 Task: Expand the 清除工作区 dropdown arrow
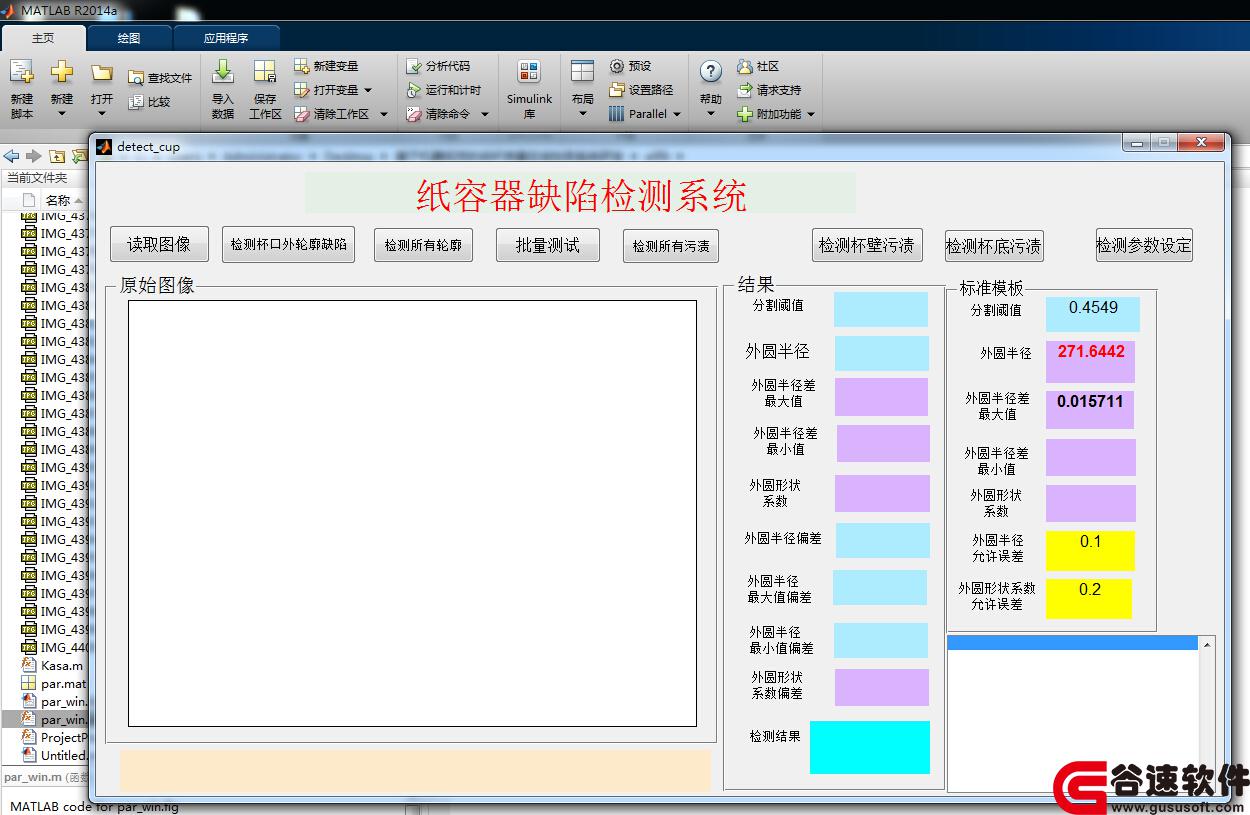[x=383, y=114]
